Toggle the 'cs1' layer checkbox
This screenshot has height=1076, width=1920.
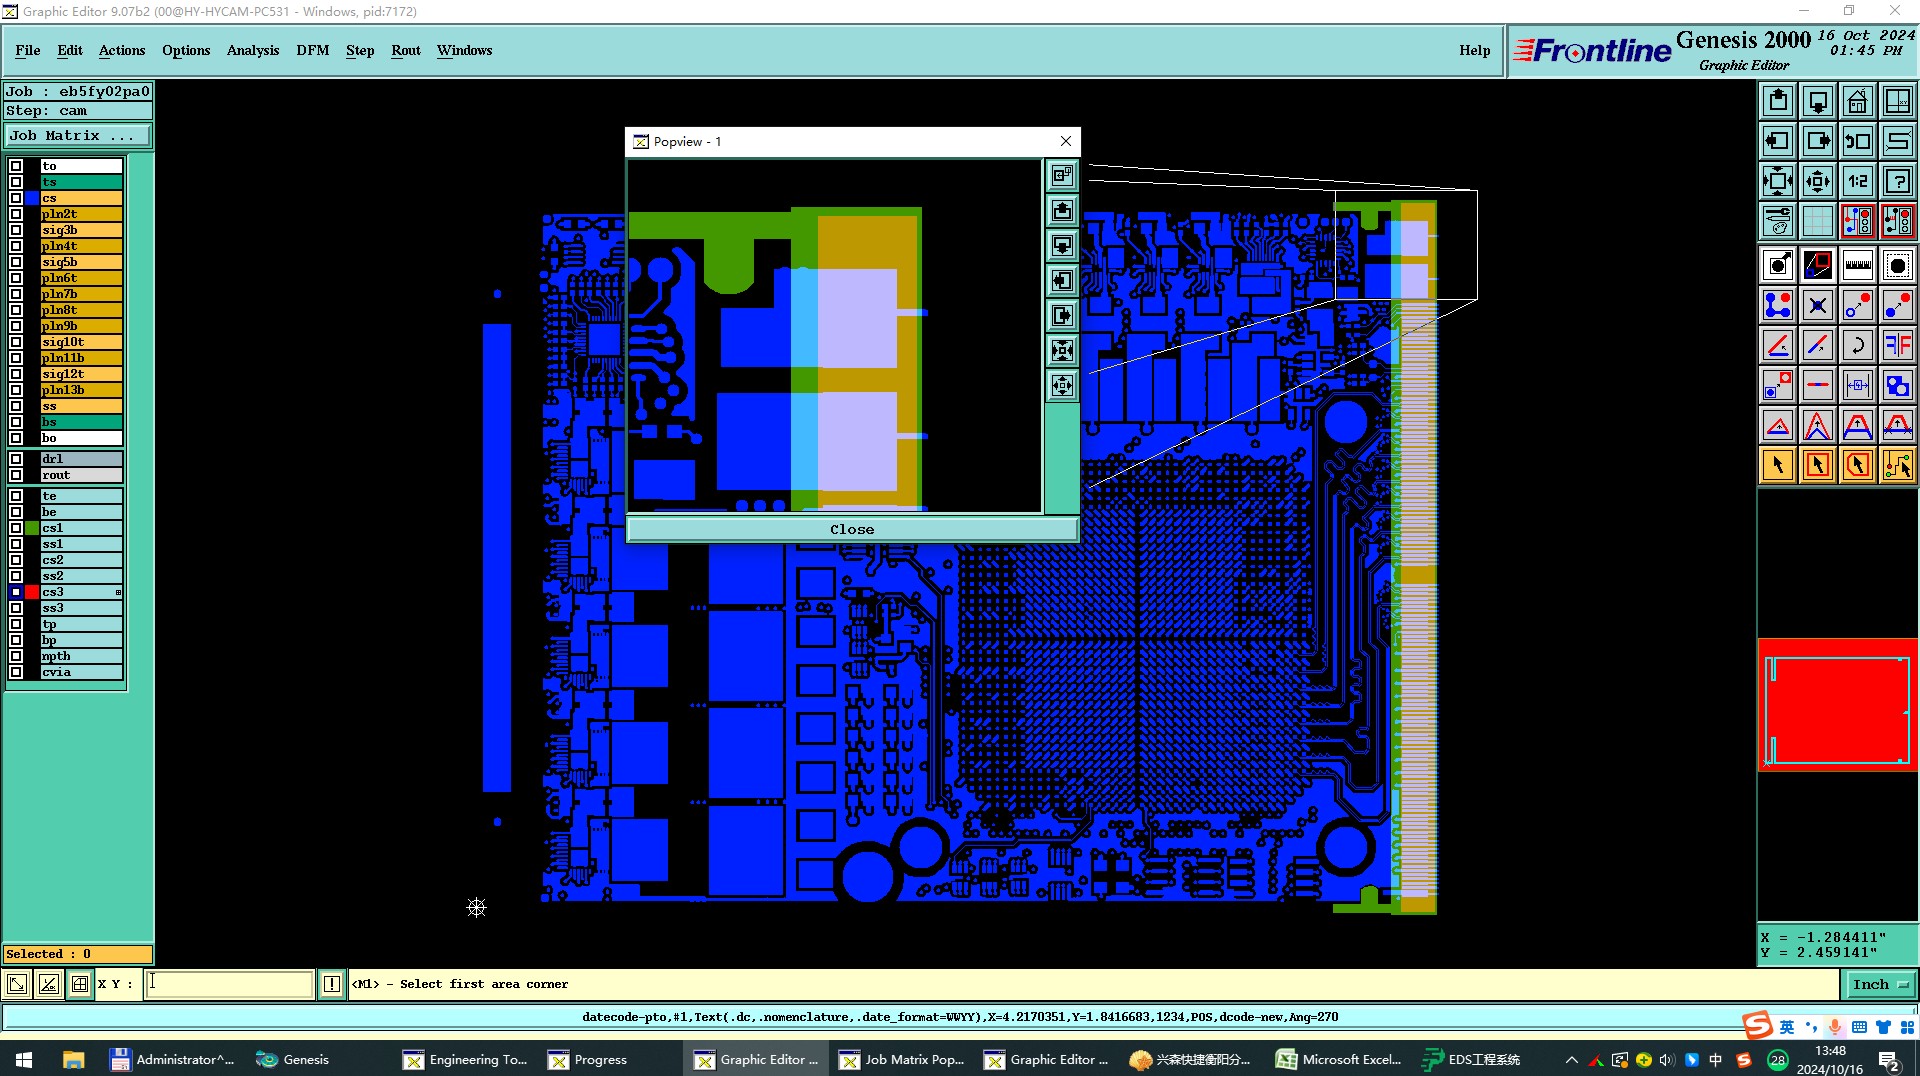click(x=16, y=528)
